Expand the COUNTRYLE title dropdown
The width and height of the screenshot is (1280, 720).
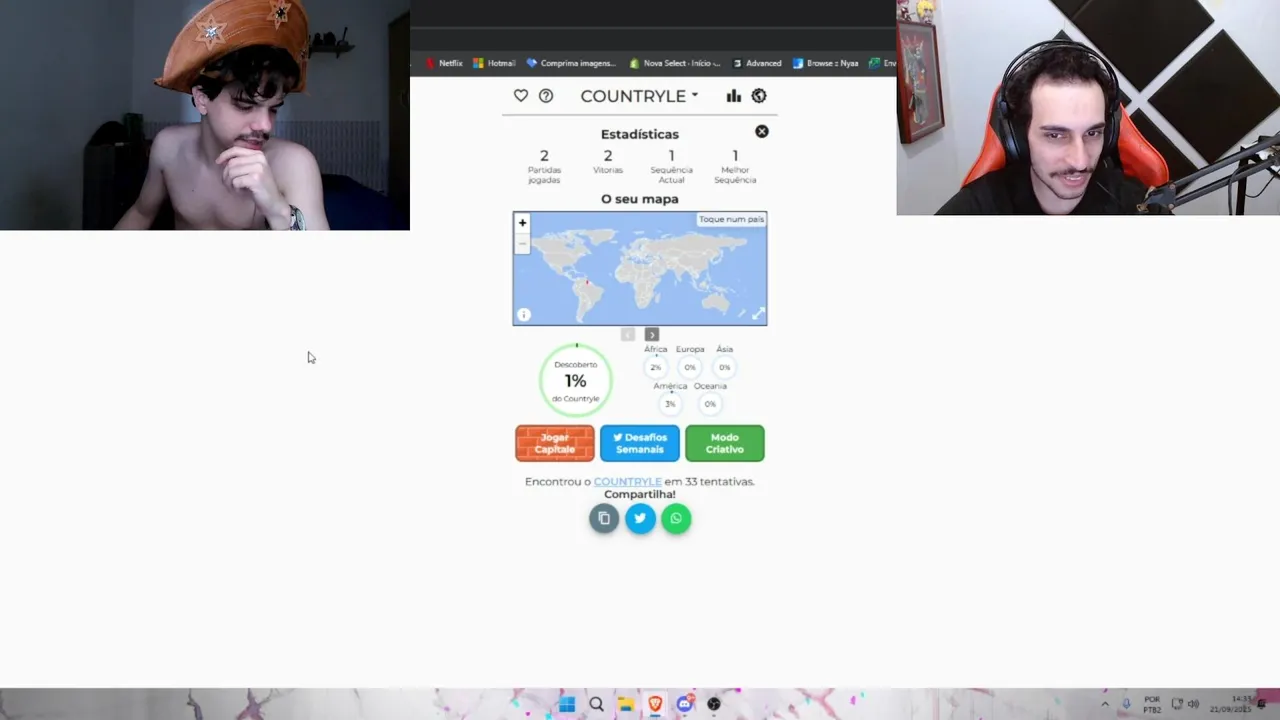639,96
